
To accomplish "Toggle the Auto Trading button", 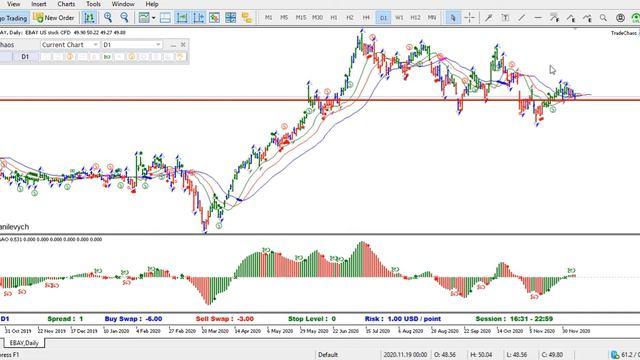I will (14, 18).
